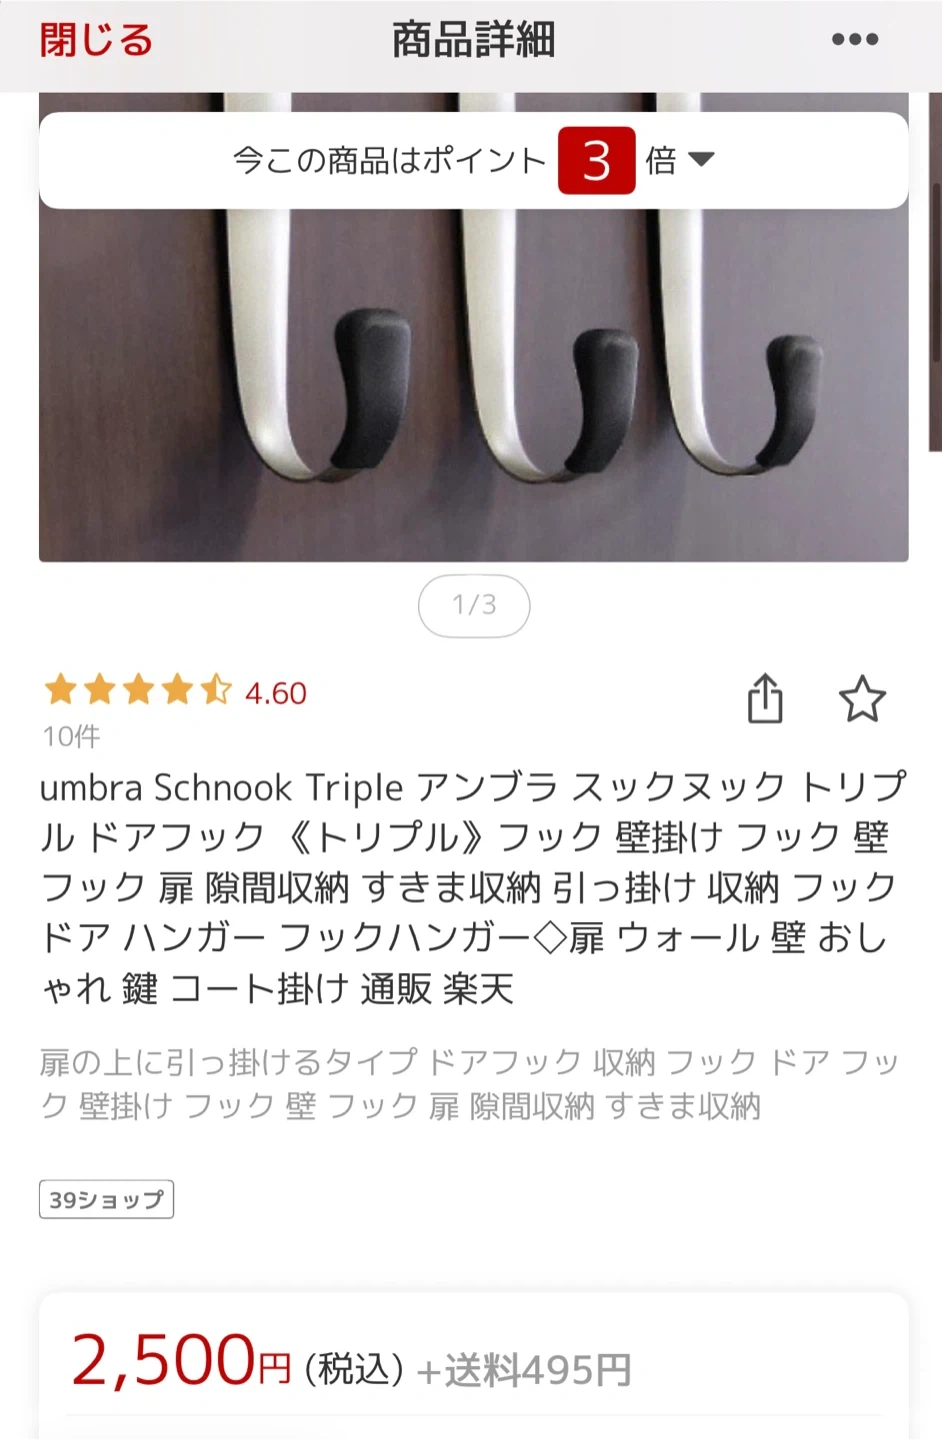The image size is (942, 1440).
Task: Click the +送料495円 shipping fee text
Action: [524, 1370]
